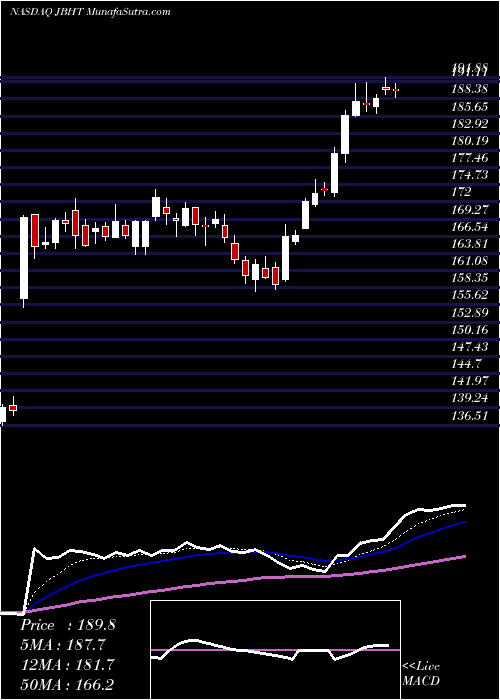Select the 177.46 axis value
The width and height of the screenshot is (500, 700).
469,158
